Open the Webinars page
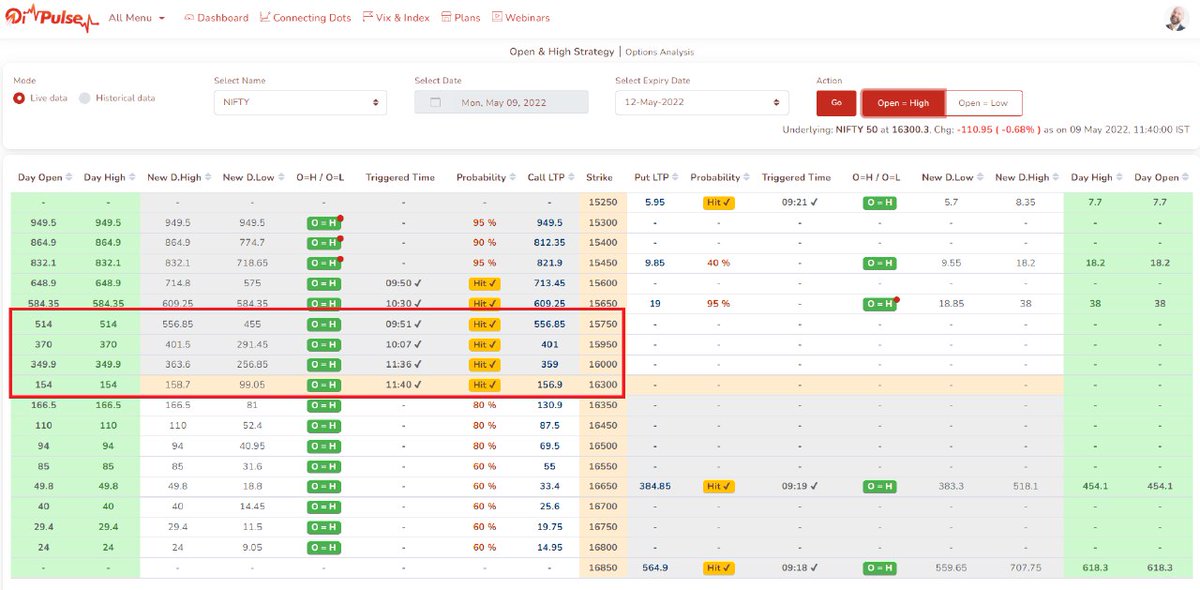The width and height of the screenshot is (1200, 590). point(520,18)
